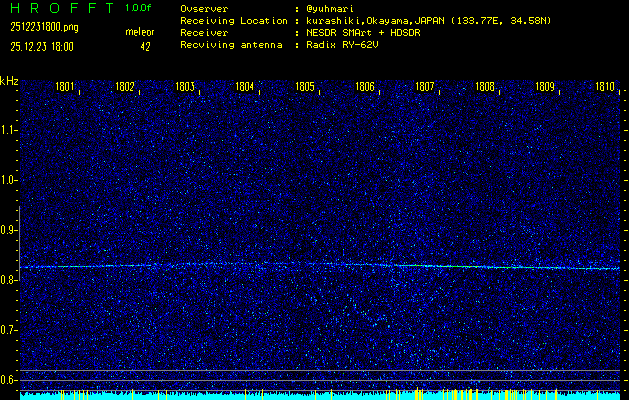Click the 0.8 kHz frequency label

point(9,280)
